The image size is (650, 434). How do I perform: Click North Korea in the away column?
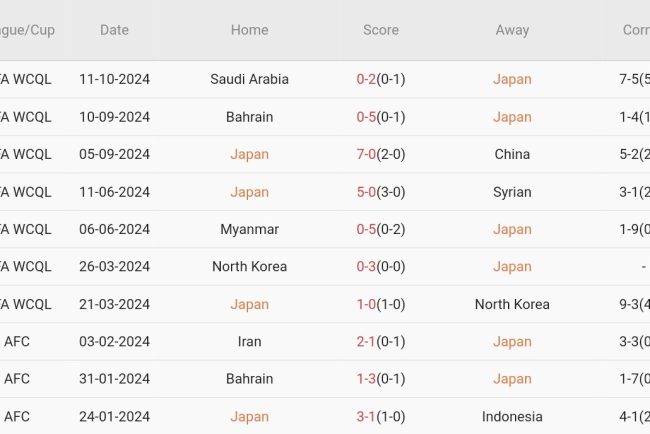coord(512,304)
